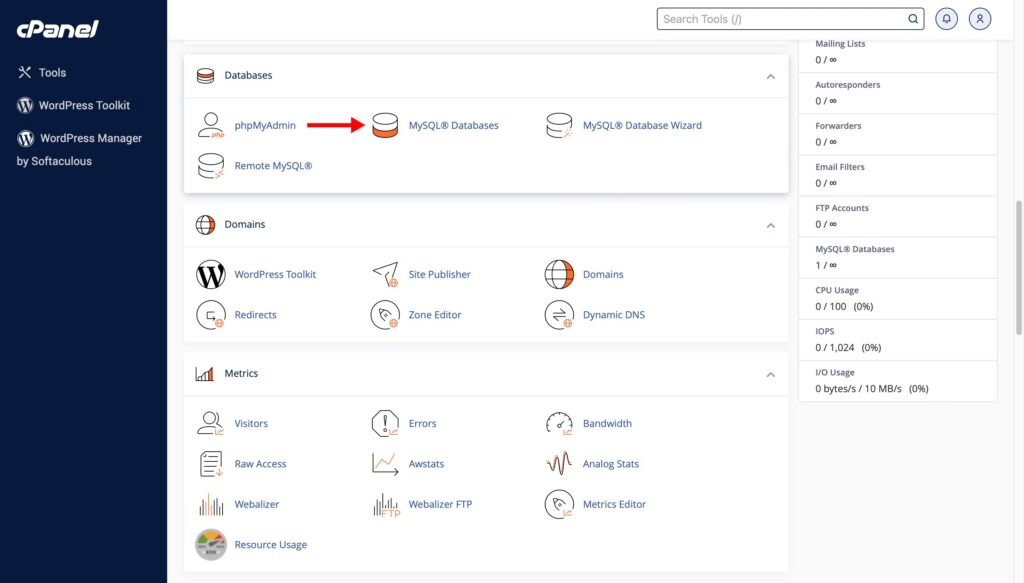Click the phpMyAdmin icon
This screenshot has width=1024, height=583.
point(210,125)
